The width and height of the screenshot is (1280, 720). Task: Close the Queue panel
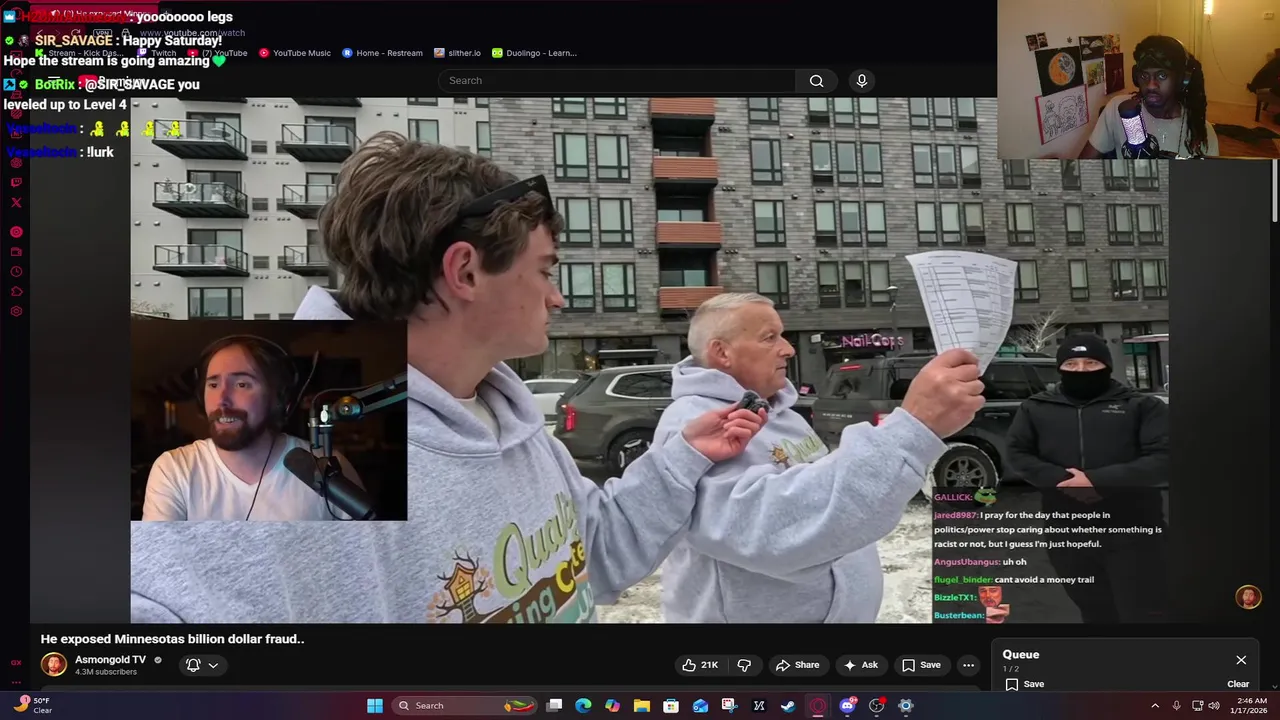(1241, 660)
